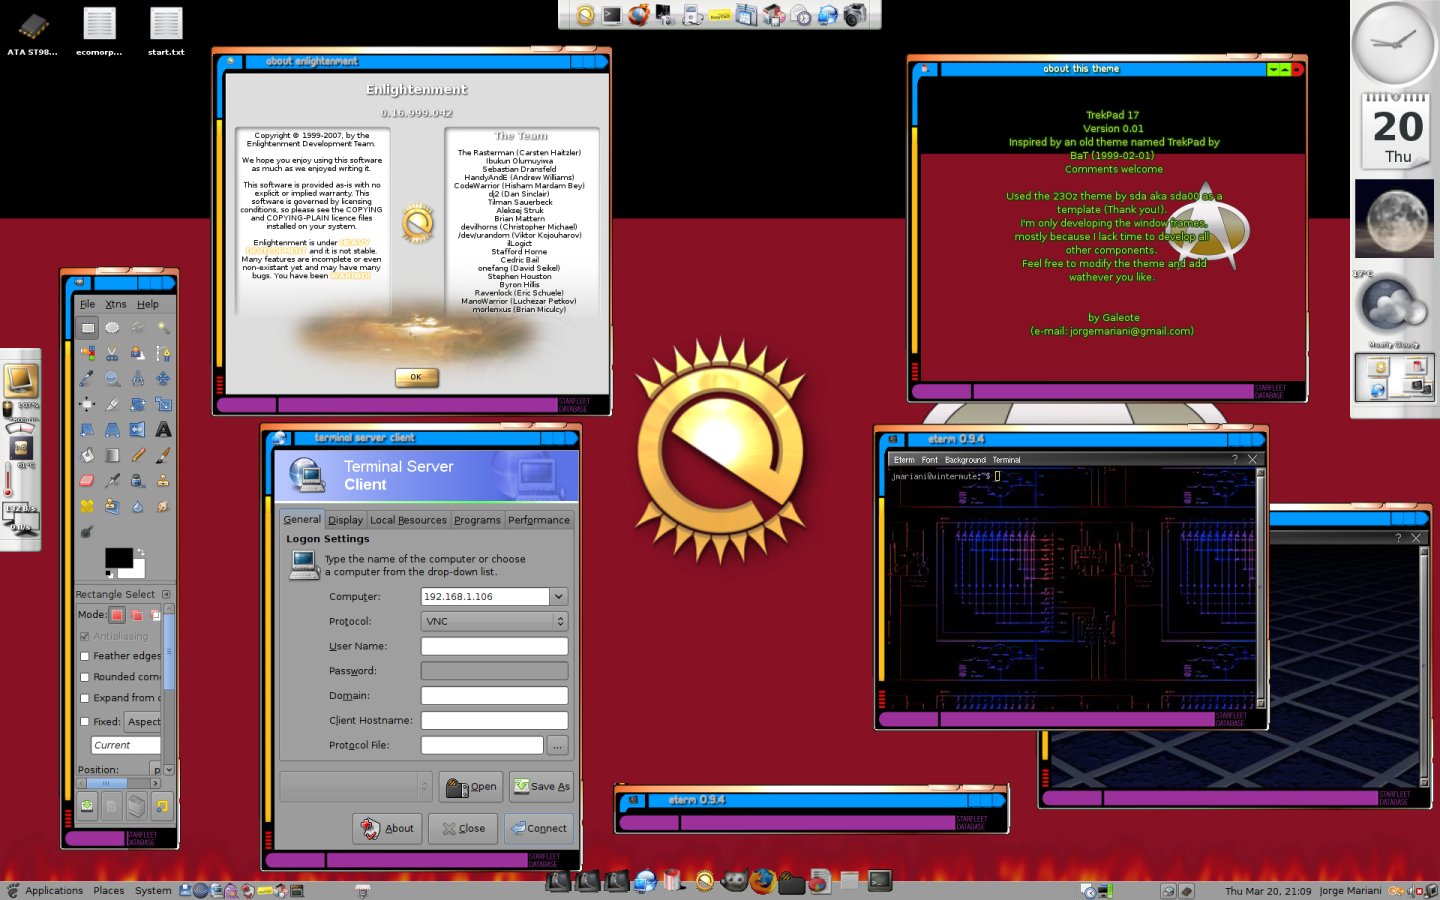The width and height of the screenshot is (1440, 900).
Task: Select the Crop knife tool
Action: pos(113,404)
